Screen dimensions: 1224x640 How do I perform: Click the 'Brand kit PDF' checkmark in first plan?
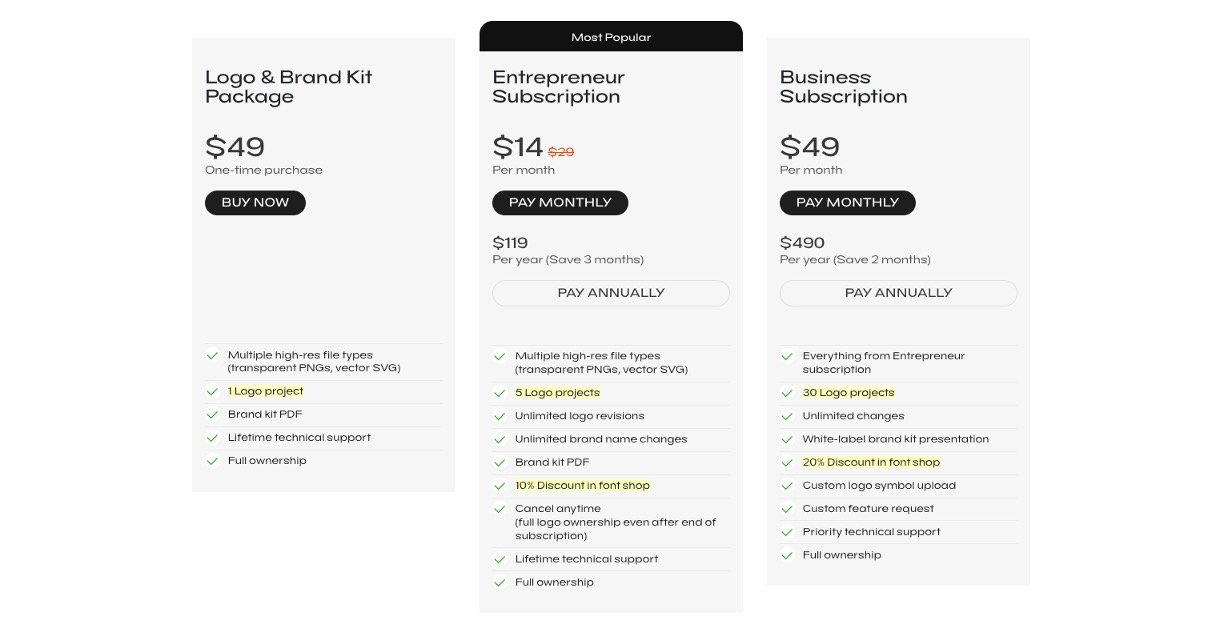coord(212,415)
